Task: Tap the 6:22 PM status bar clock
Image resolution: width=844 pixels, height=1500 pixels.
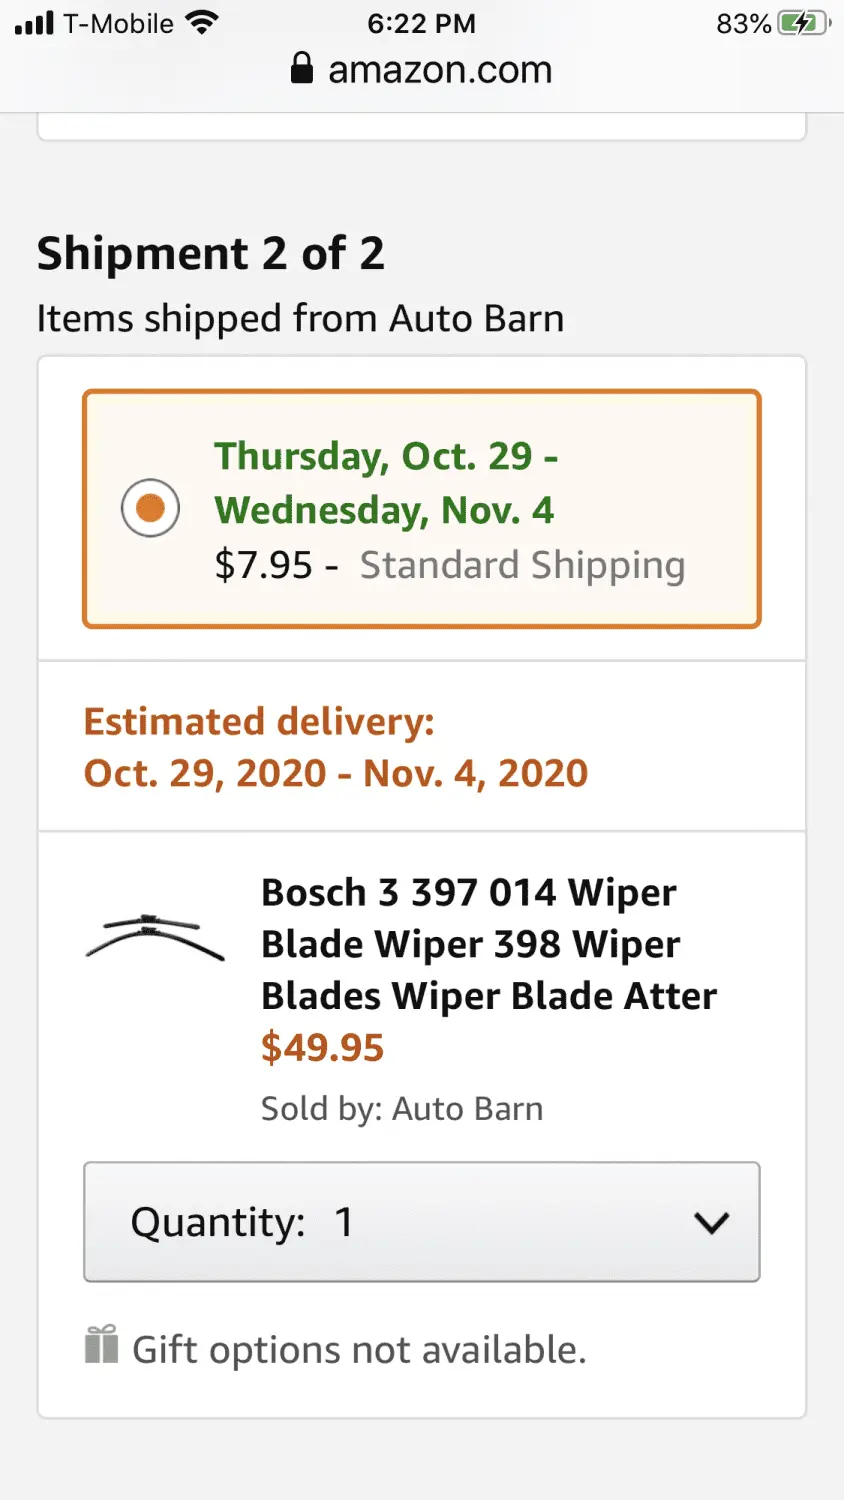Action: pos(421,23)
